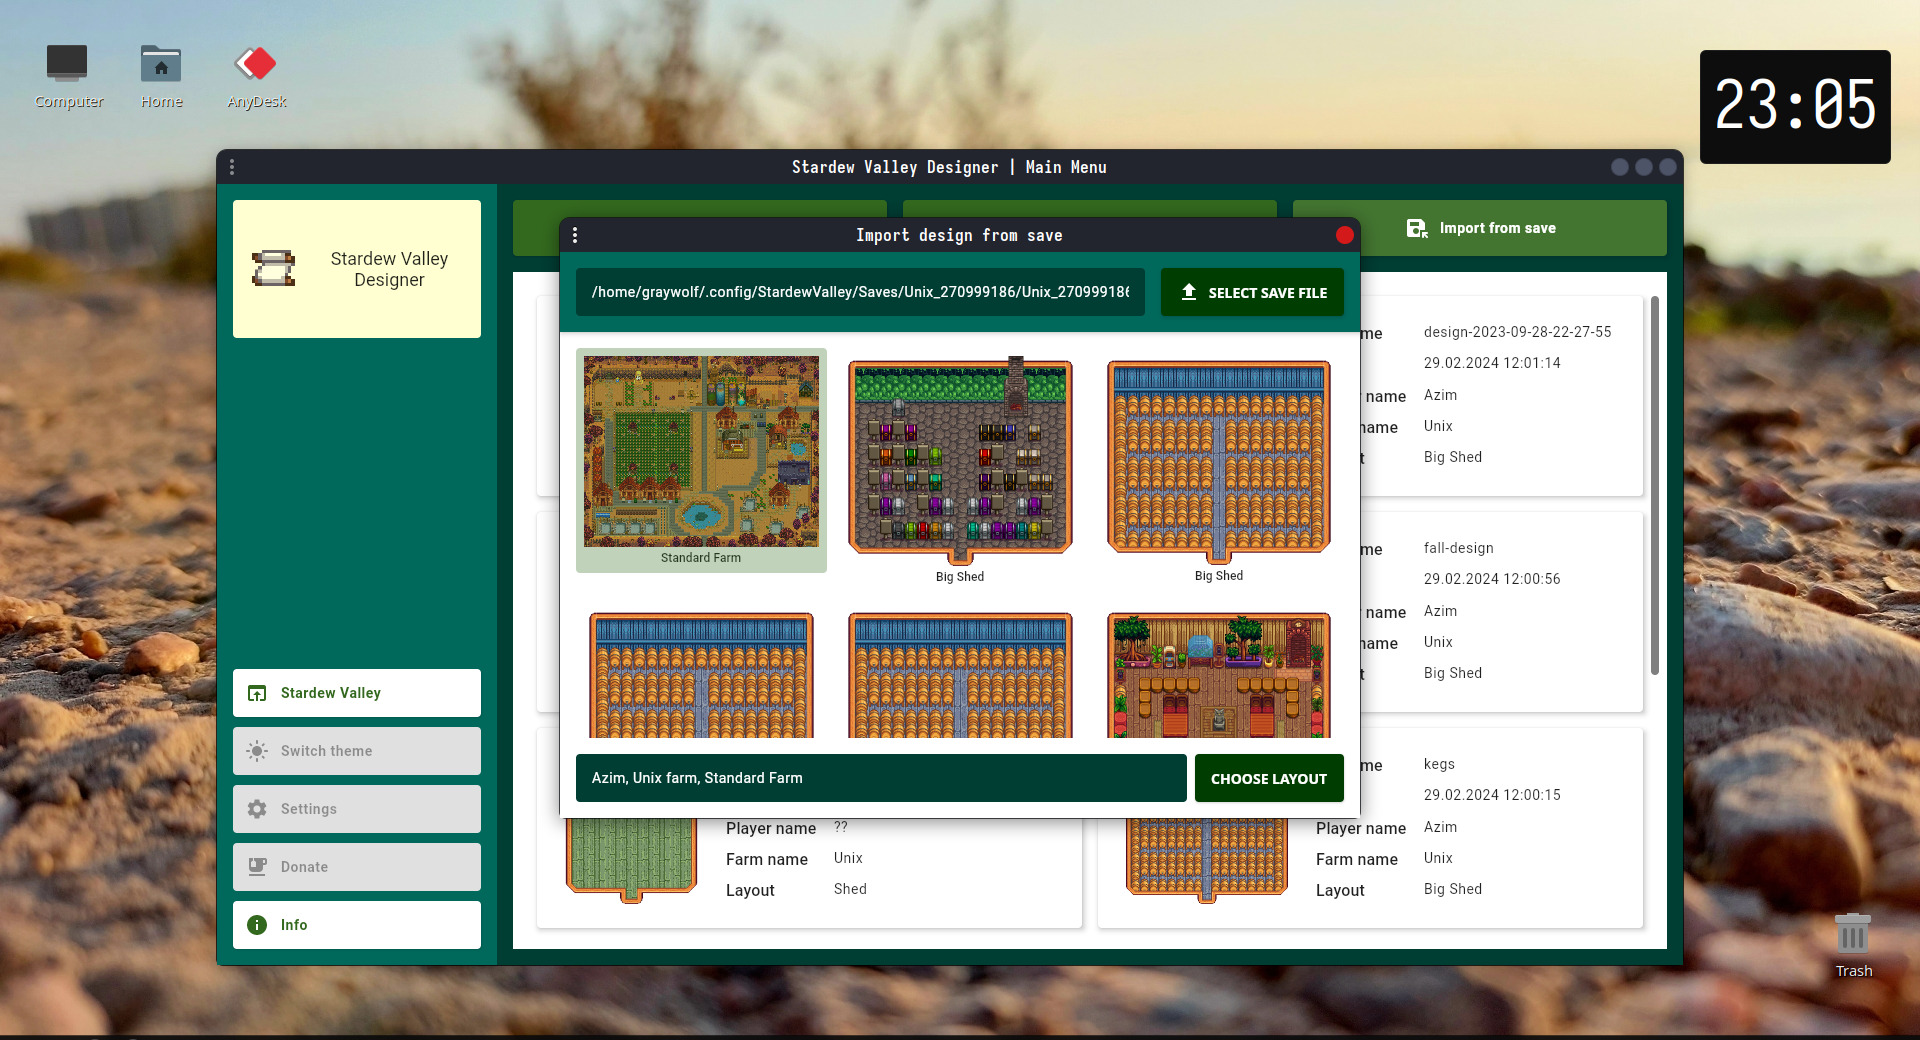Click the design-2023-09-28-22-27-55 name
1920x1040 pixels.
click(x=1517, y=332)
